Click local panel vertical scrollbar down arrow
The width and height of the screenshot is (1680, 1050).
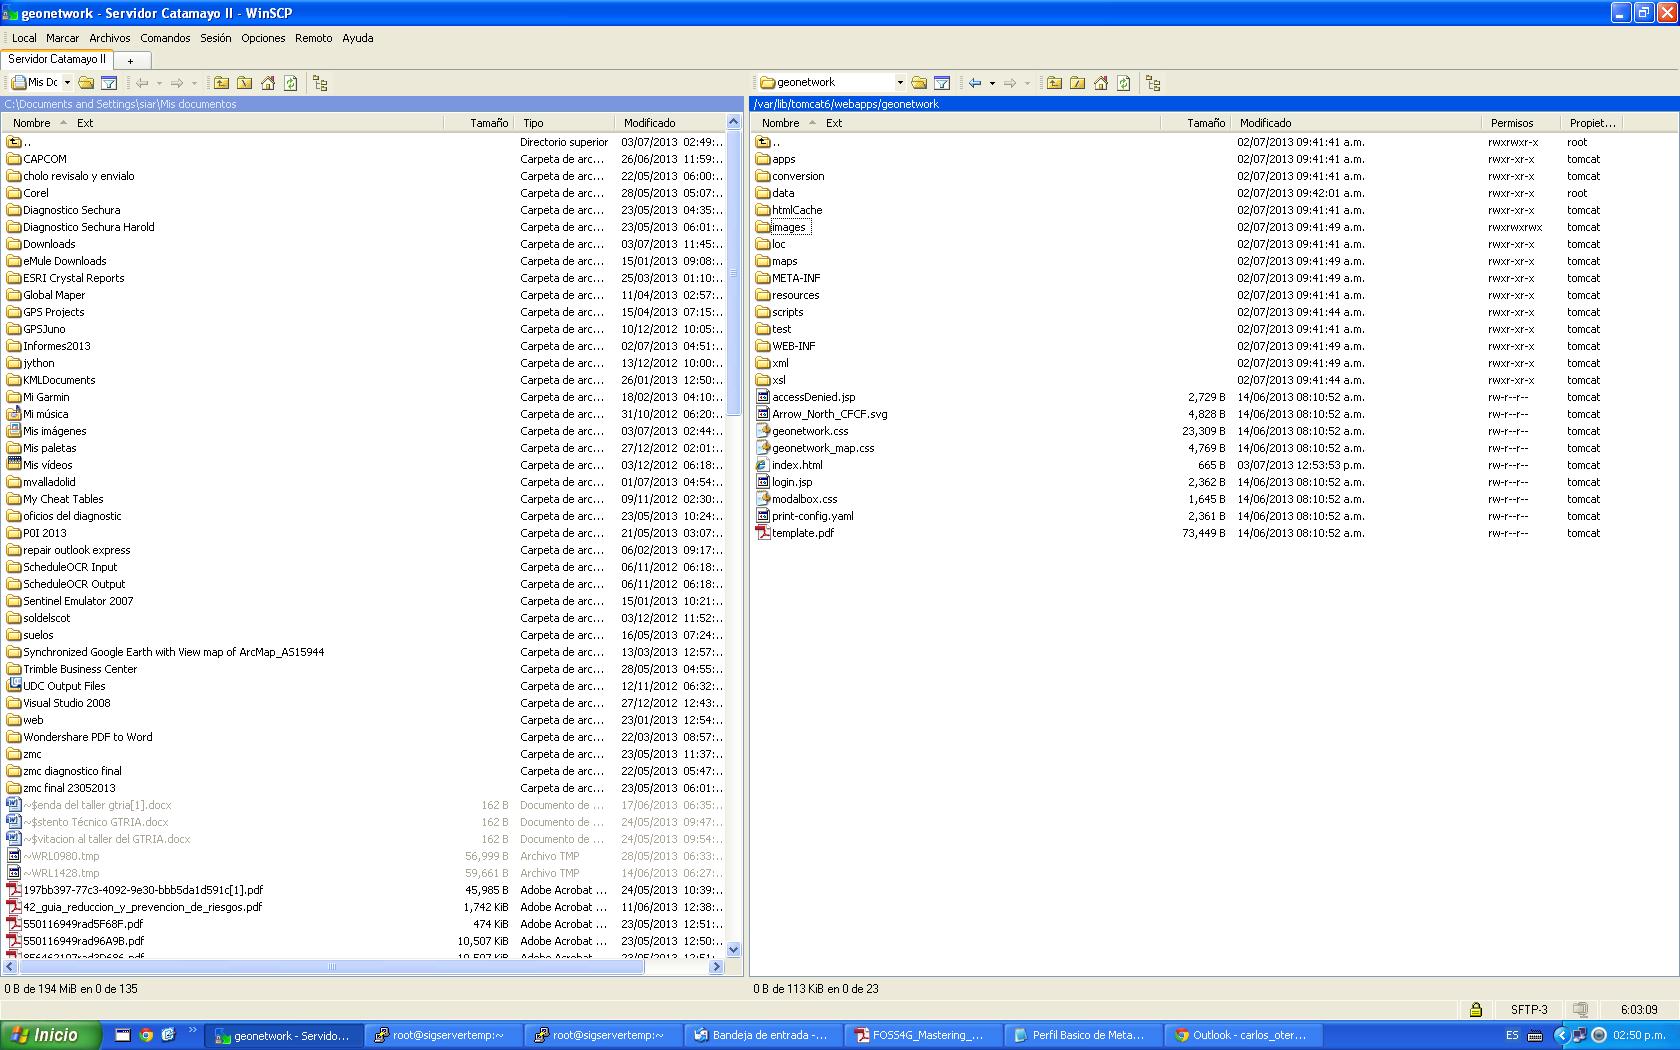[733, 950]
